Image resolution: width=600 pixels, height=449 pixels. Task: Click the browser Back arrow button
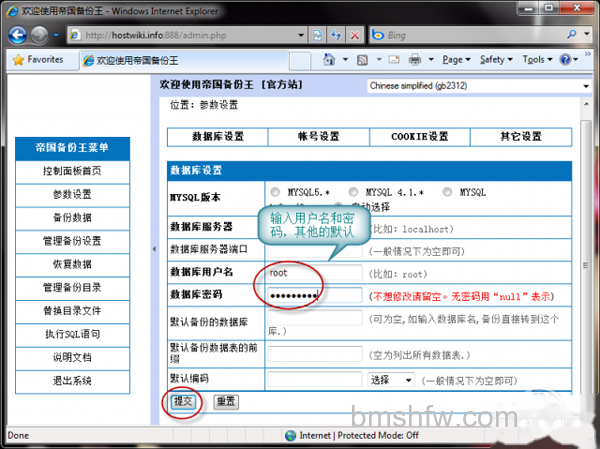[x=18, y=35]
